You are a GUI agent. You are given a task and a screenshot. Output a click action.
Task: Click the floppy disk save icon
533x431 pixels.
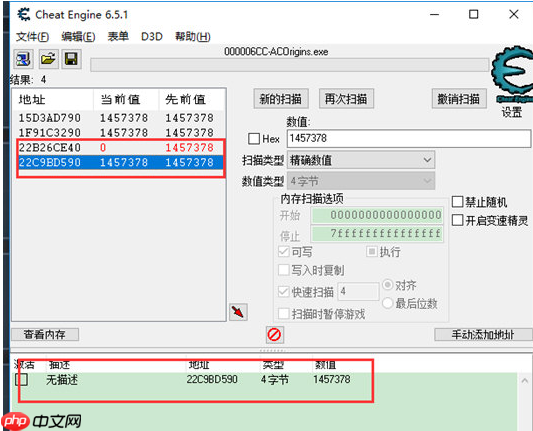pyautogui.click(x=71, y=59)
